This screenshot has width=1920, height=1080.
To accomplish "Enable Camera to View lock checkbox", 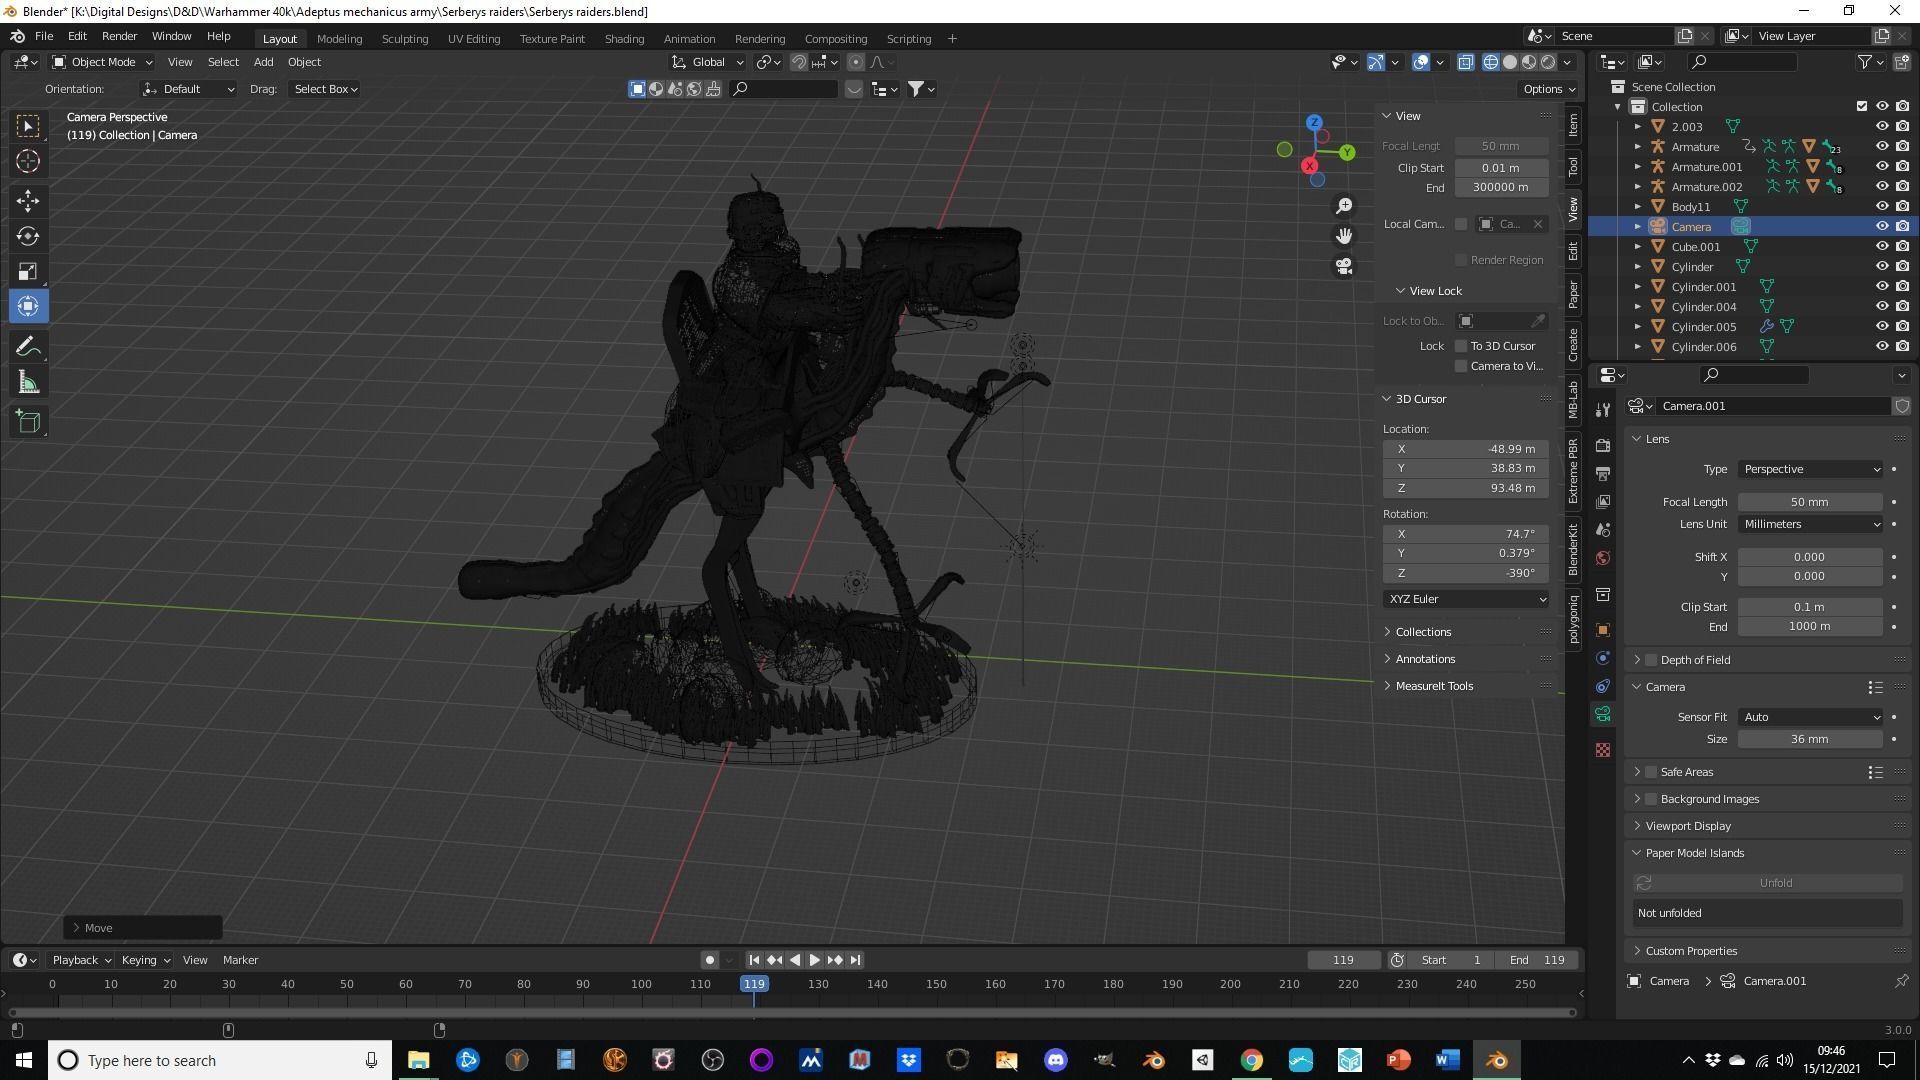I will point(1461,366).
